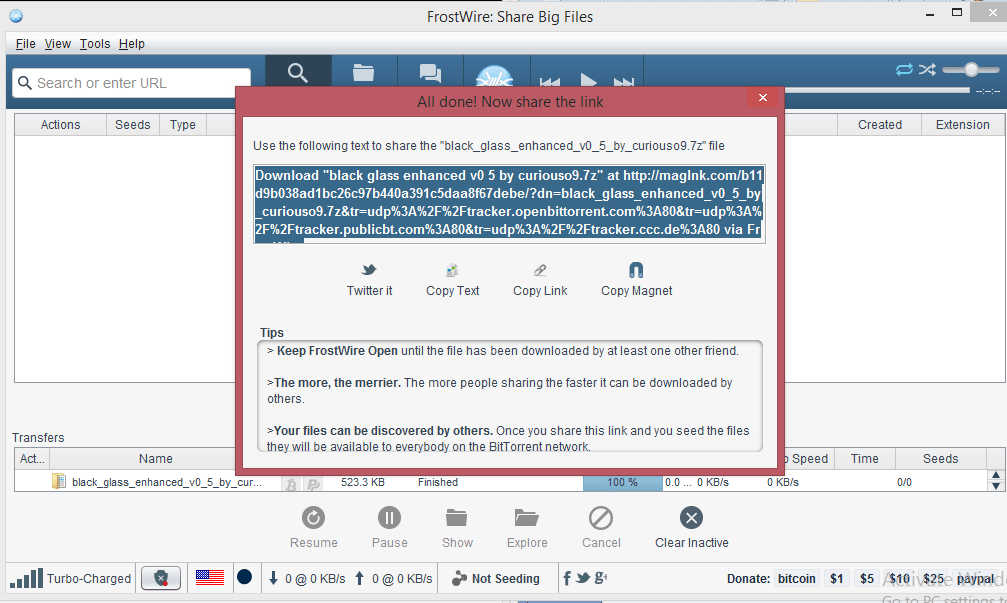Click the US flag language icon
The image size is (1007, 603).
click(x=209, y=578)
